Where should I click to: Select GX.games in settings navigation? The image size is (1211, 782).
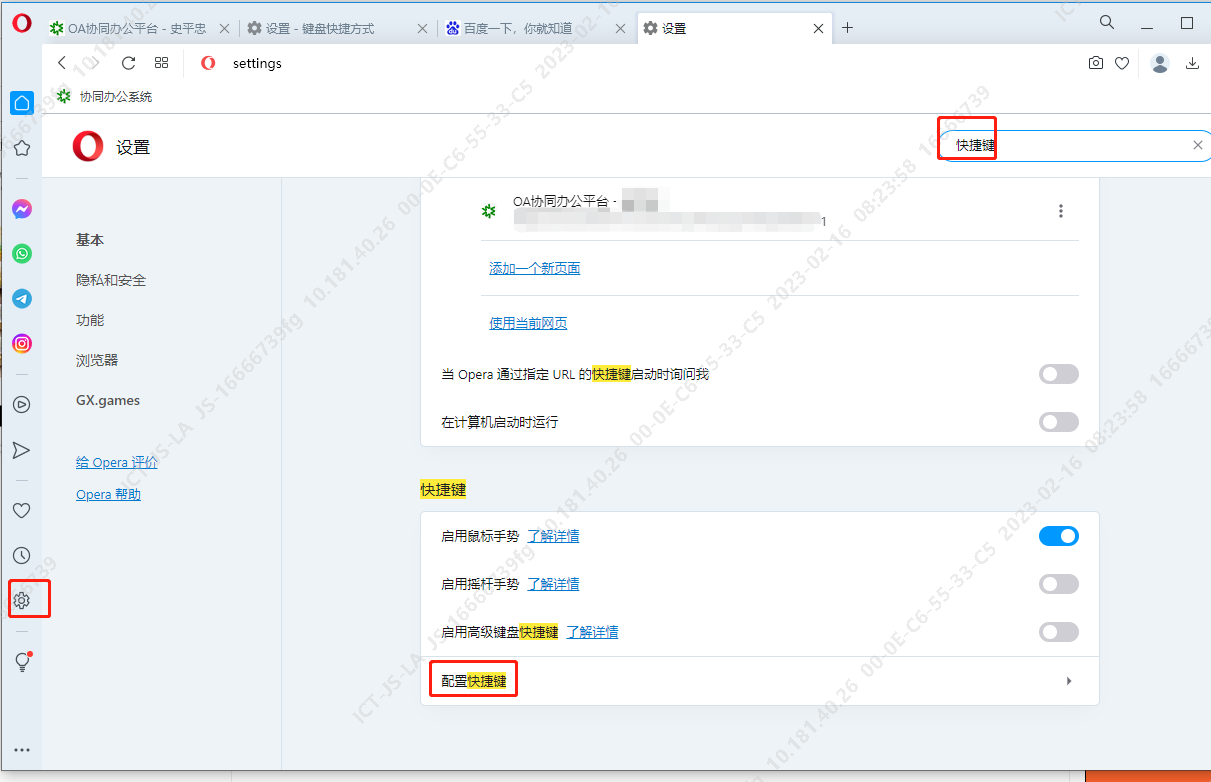(x=108, y=400)
